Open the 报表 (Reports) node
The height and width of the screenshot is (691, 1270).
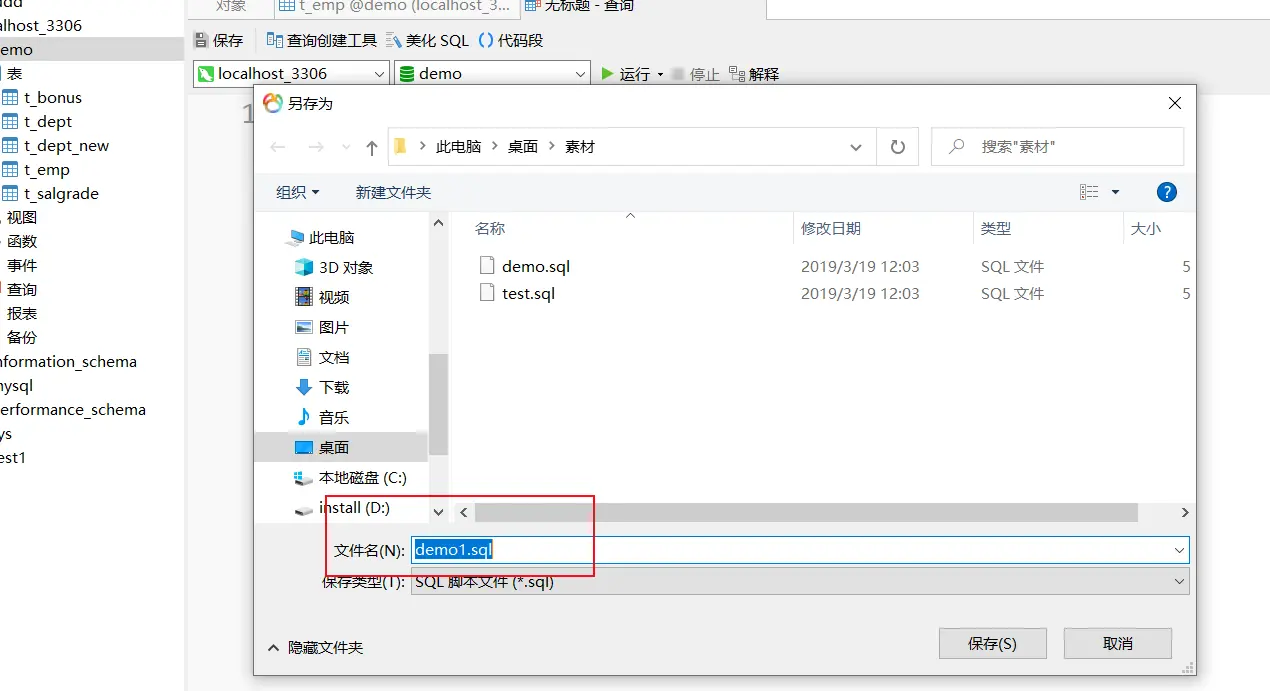pyautogui.click(x=22, y=313)
